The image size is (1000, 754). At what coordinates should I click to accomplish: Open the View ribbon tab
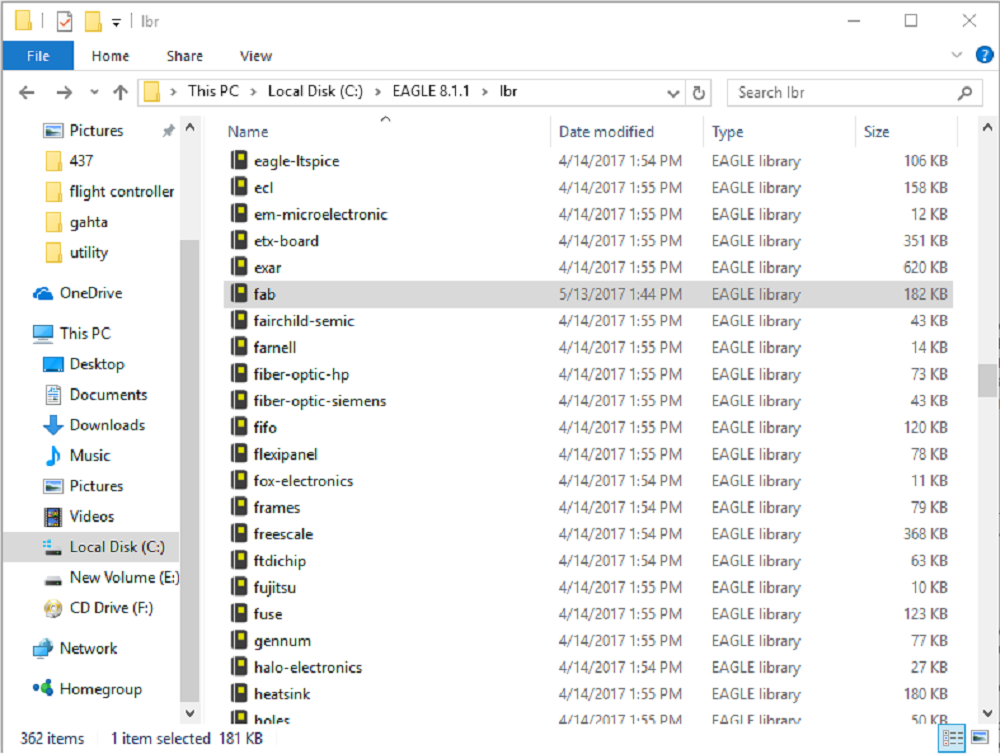pos(256,56)
